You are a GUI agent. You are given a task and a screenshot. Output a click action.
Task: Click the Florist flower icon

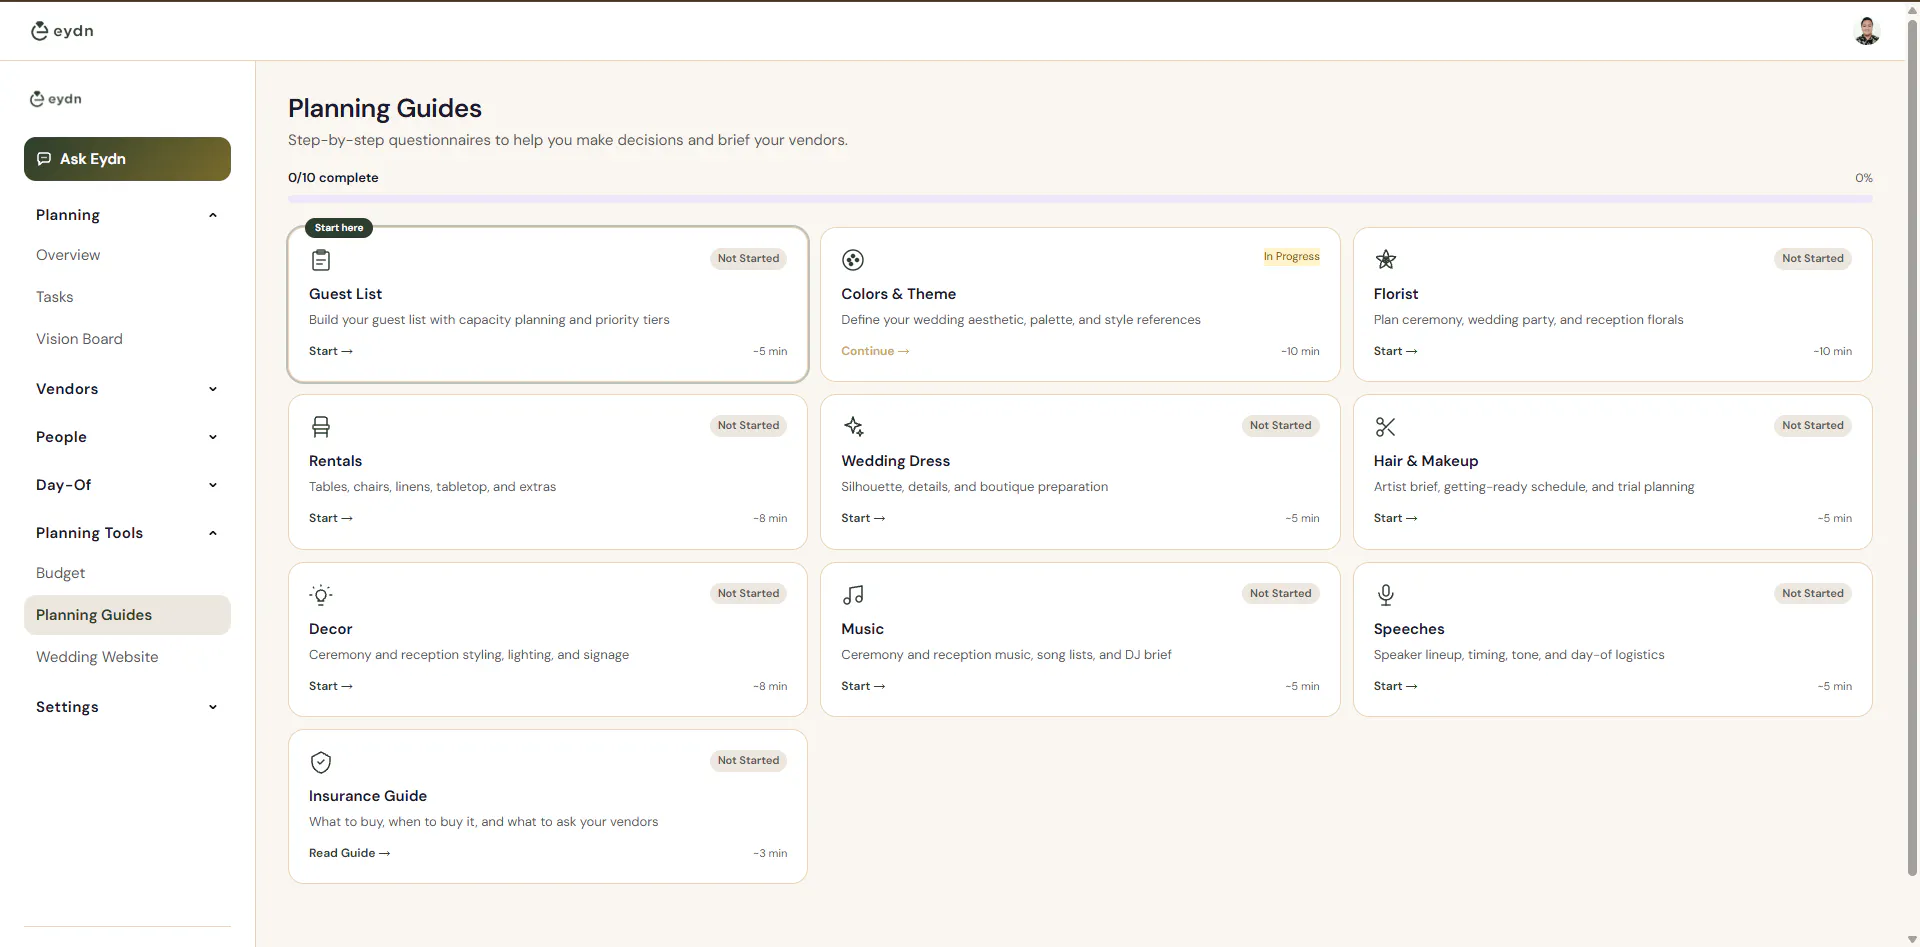(x=1385, y=260)
